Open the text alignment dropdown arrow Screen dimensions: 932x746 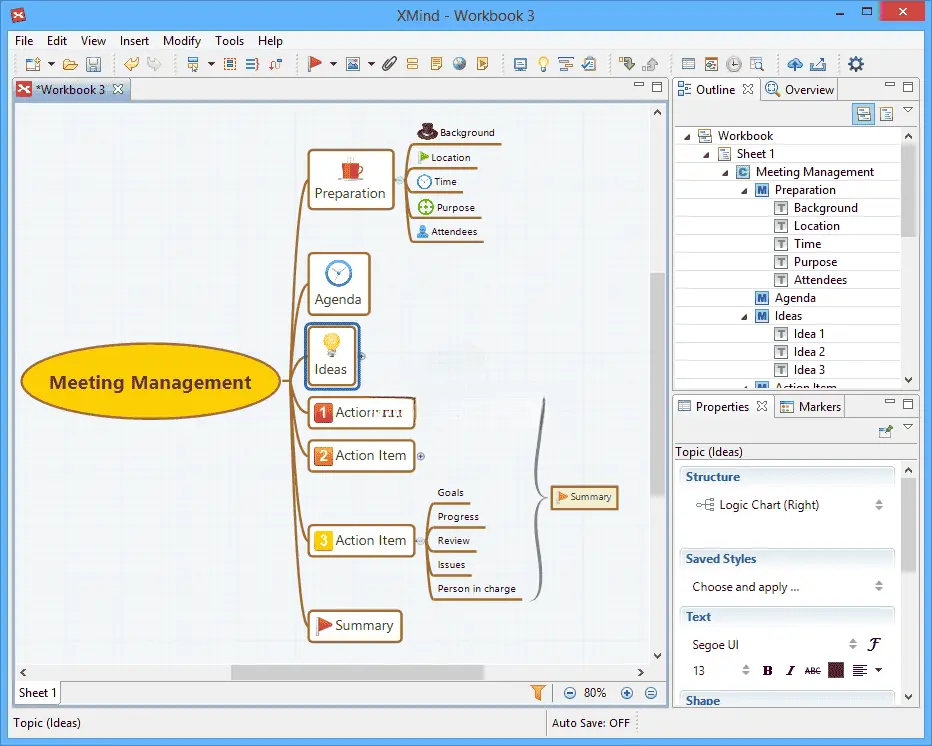(879, 671)
